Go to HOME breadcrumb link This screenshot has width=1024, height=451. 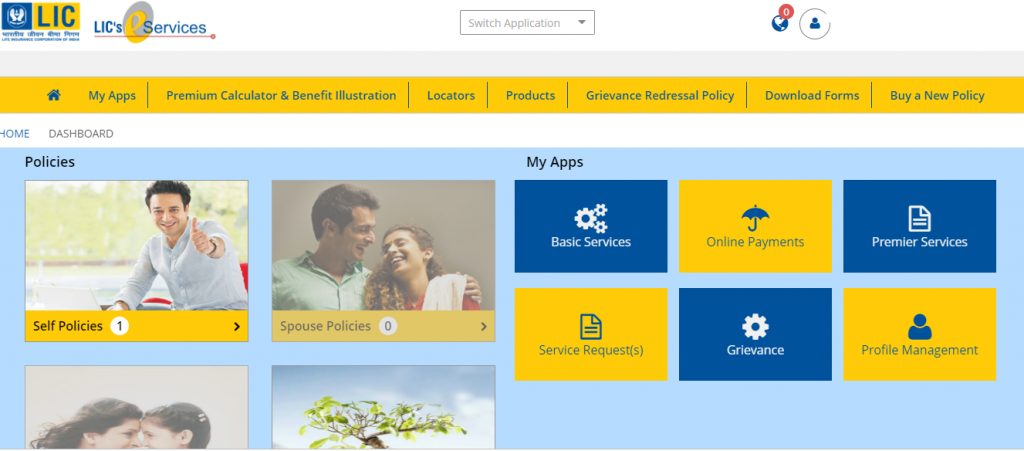click(x=14, y=134)
